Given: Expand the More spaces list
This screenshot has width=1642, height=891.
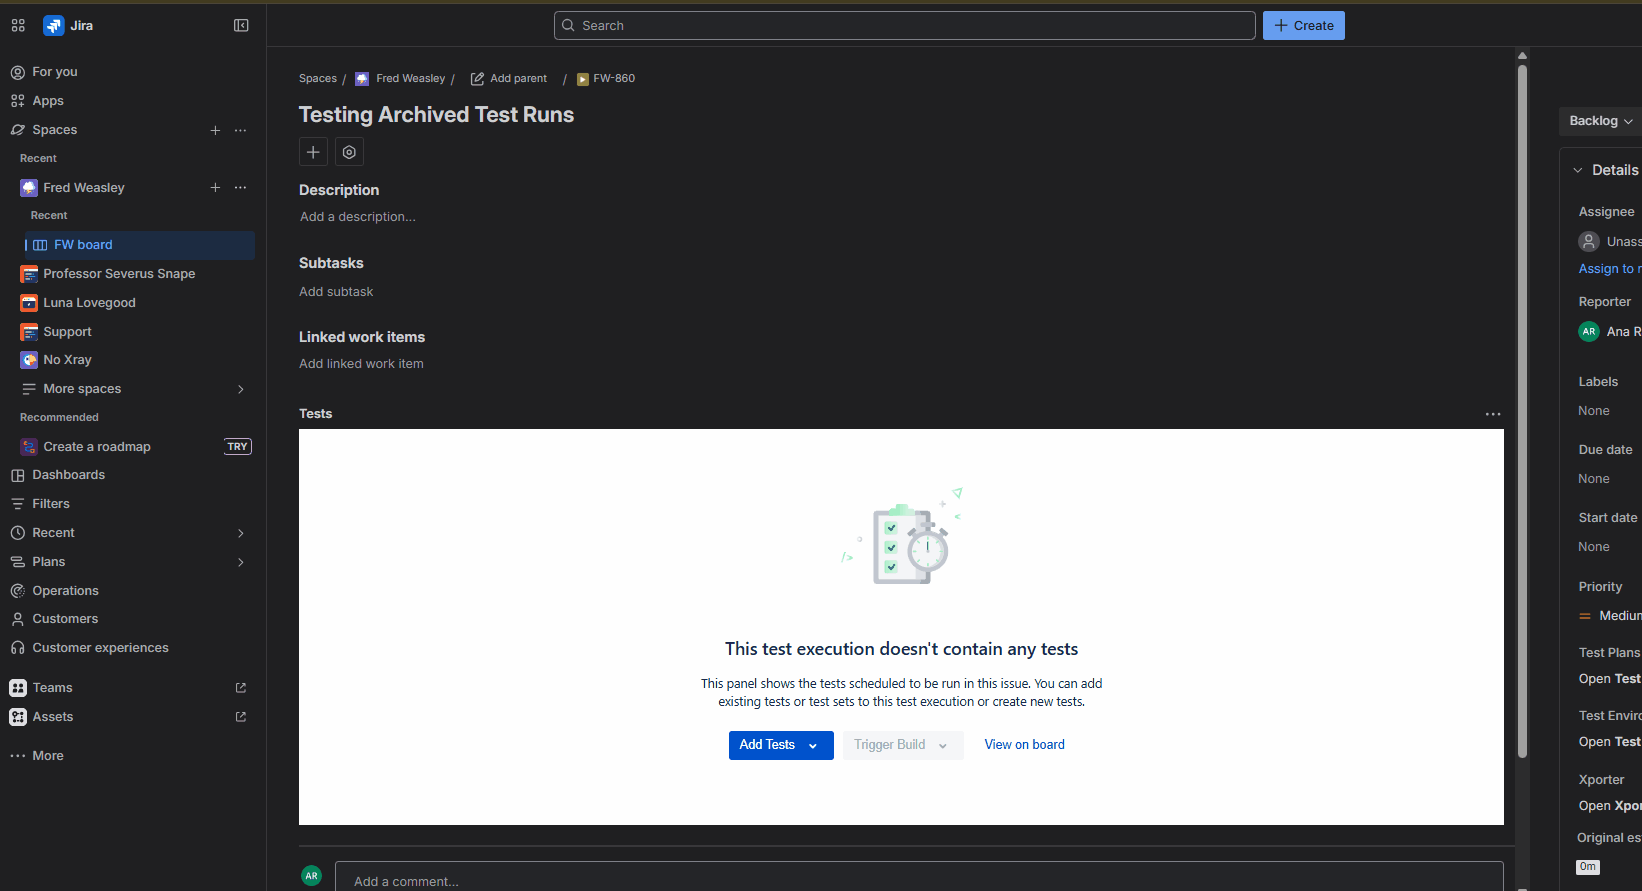Looking at the screenshot, I should pyautogui.click(x=240, y=389).
